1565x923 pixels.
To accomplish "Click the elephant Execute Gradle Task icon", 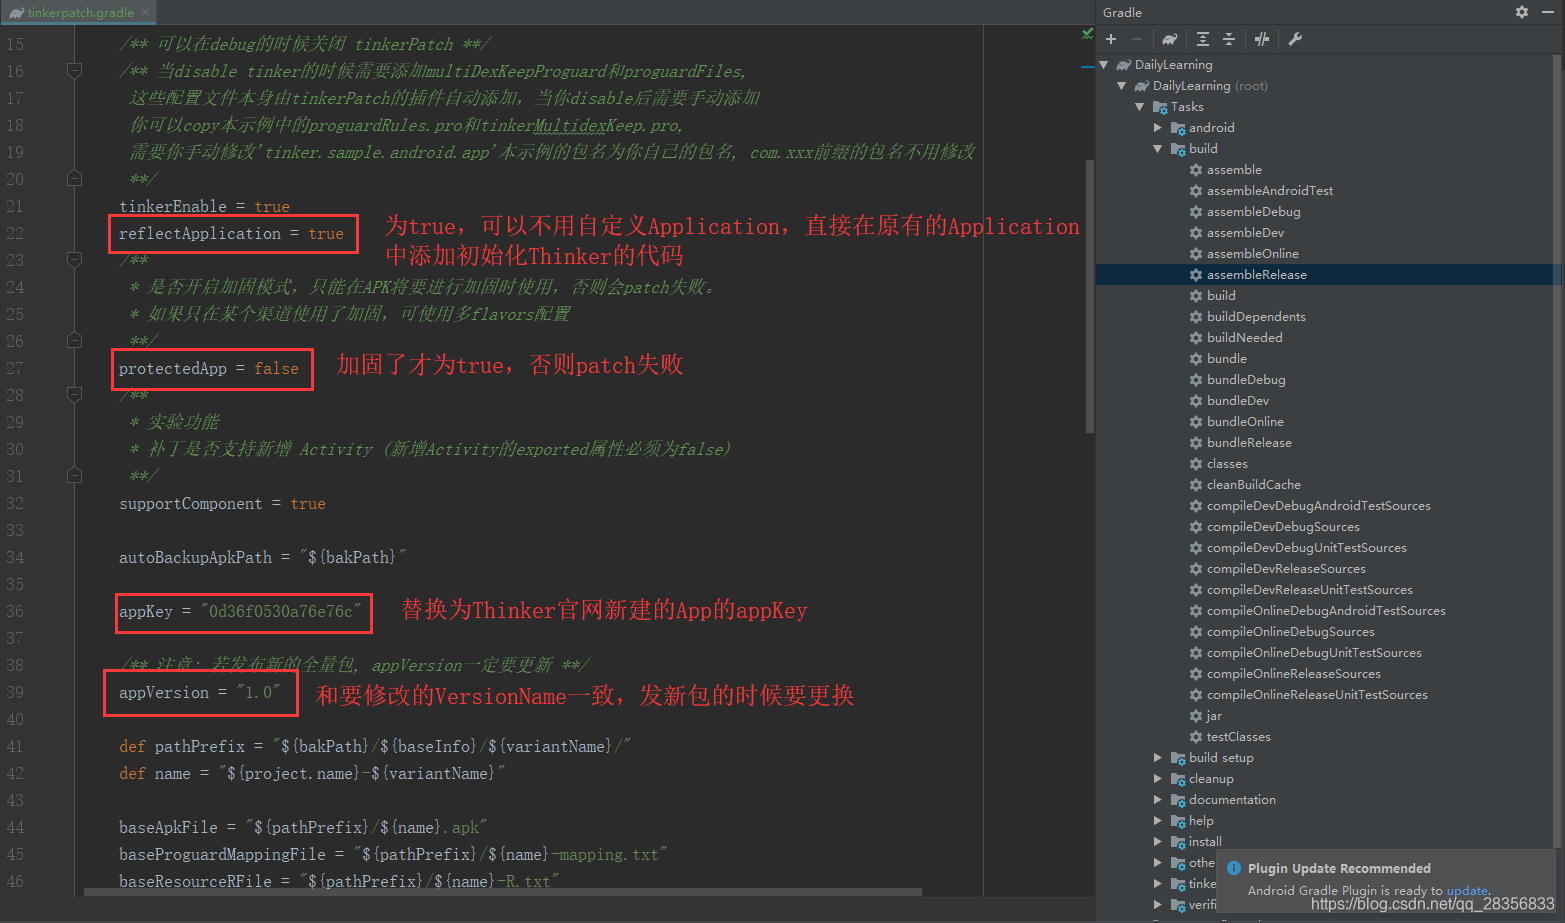I will click(1169, 39).
